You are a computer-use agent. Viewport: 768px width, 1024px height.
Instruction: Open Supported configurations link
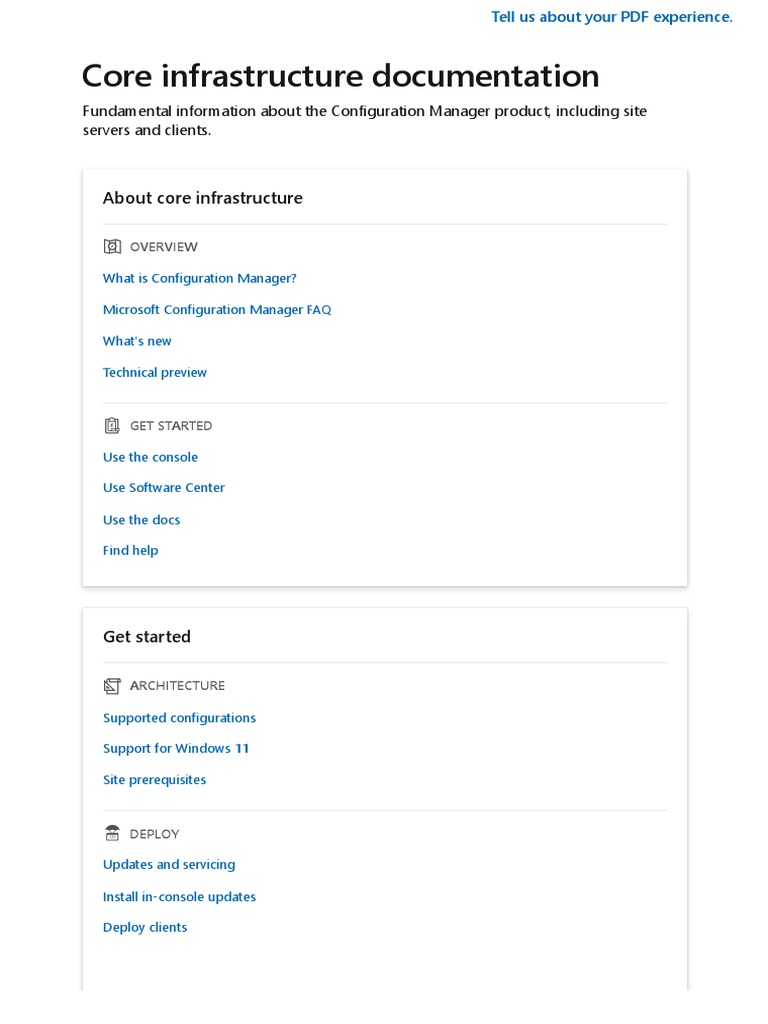coord(179,718)
